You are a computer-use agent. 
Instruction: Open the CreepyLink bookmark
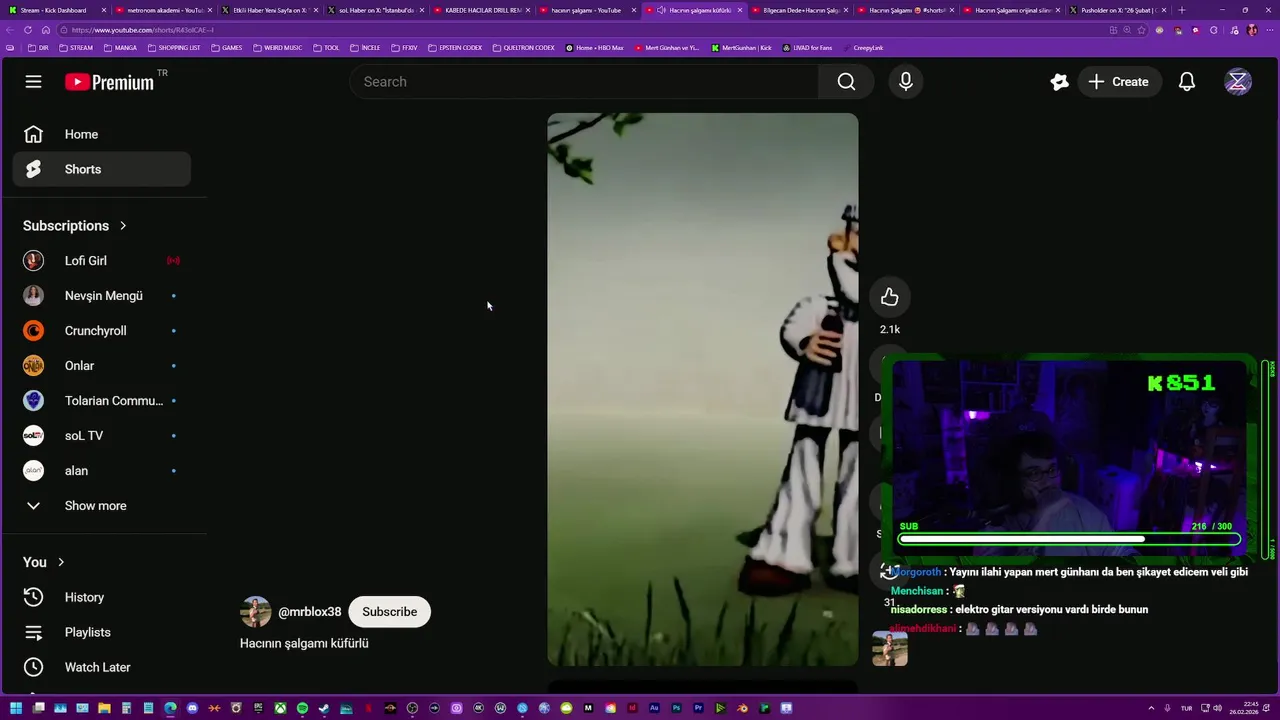[x=863, y=48]
